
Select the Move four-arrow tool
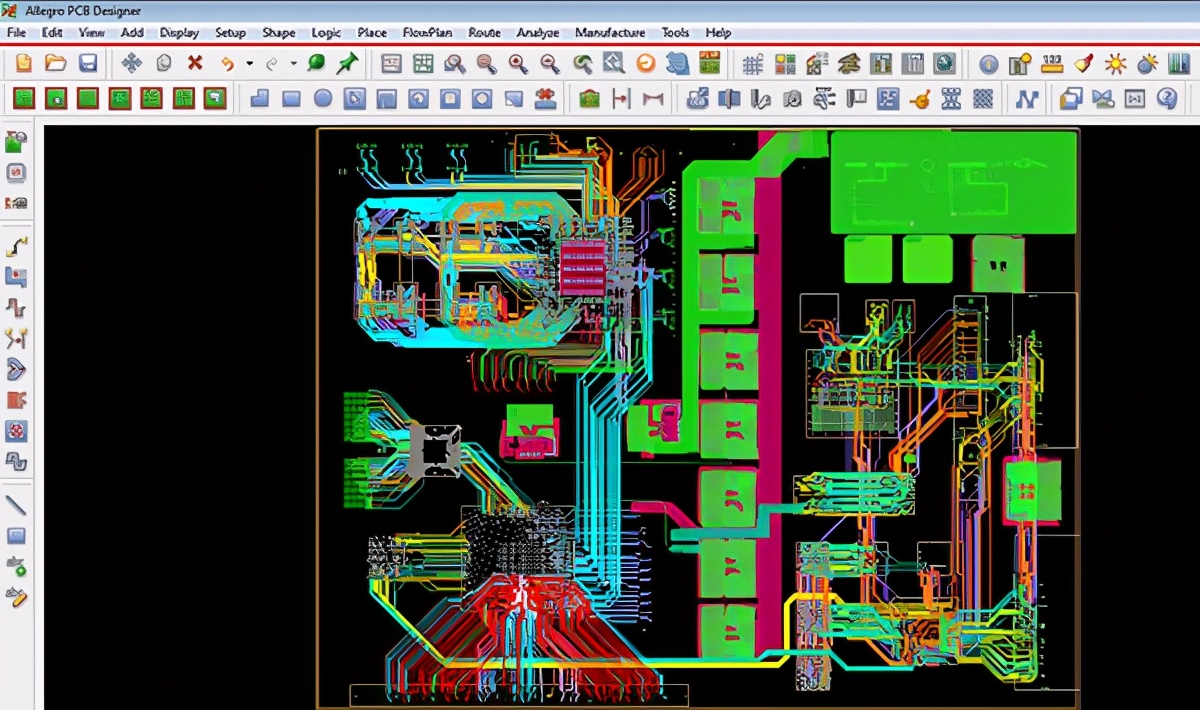tap(131, 64)
